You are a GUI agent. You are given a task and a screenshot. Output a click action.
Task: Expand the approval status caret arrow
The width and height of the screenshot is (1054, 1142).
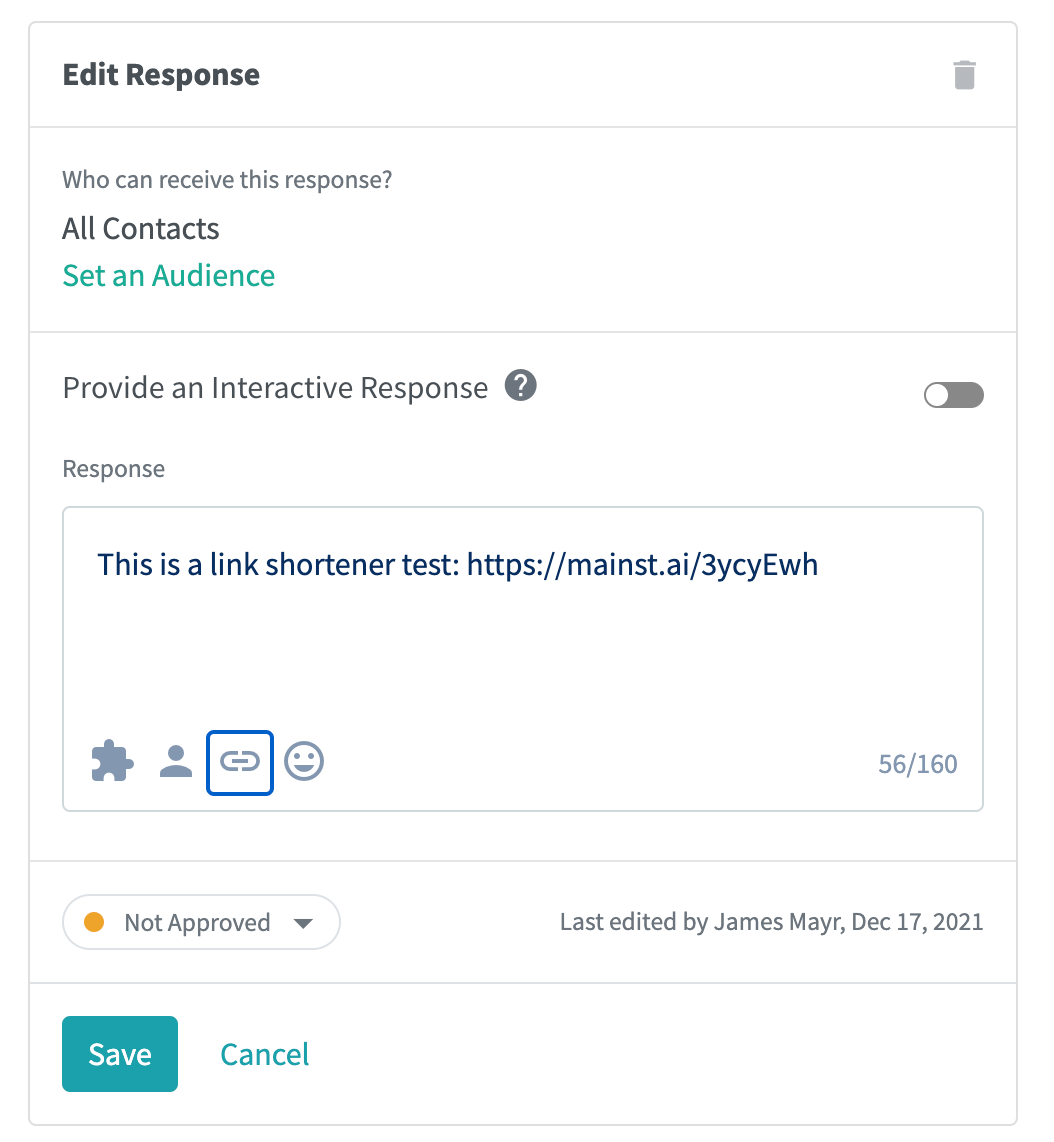point(303,924)
